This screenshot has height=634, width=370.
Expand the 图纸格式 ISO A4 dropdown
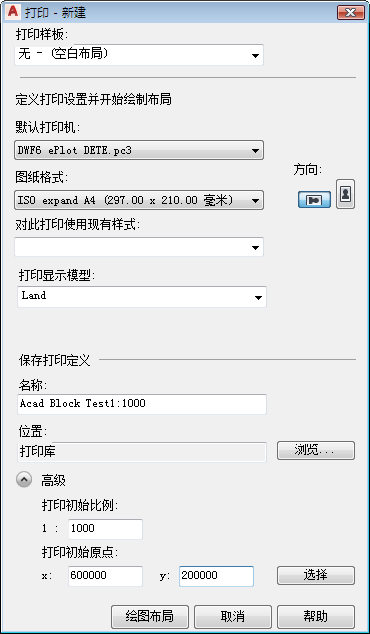(x=139, y=200)
